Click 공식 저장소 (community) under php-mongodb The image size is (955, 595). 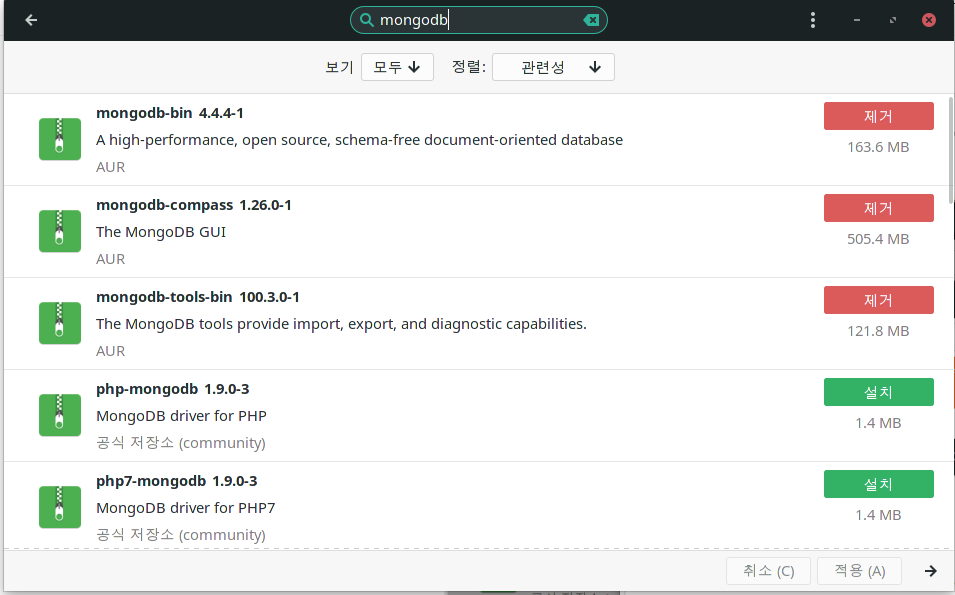tap(181, 443)
